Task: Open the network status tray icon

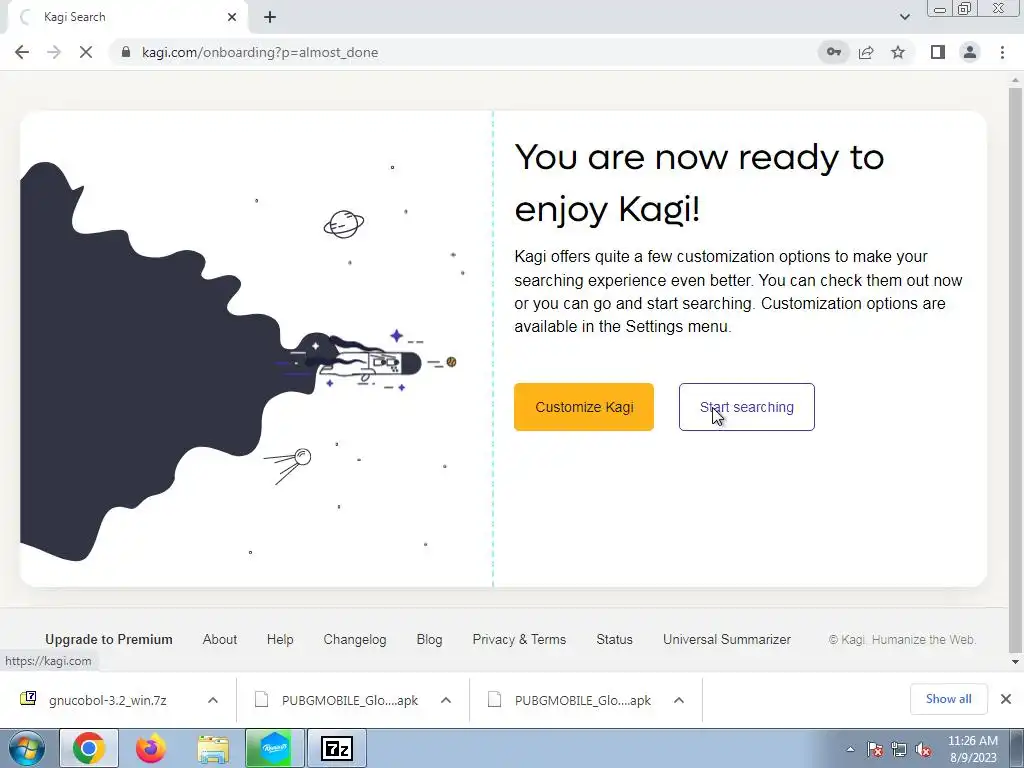Action: 899,750
